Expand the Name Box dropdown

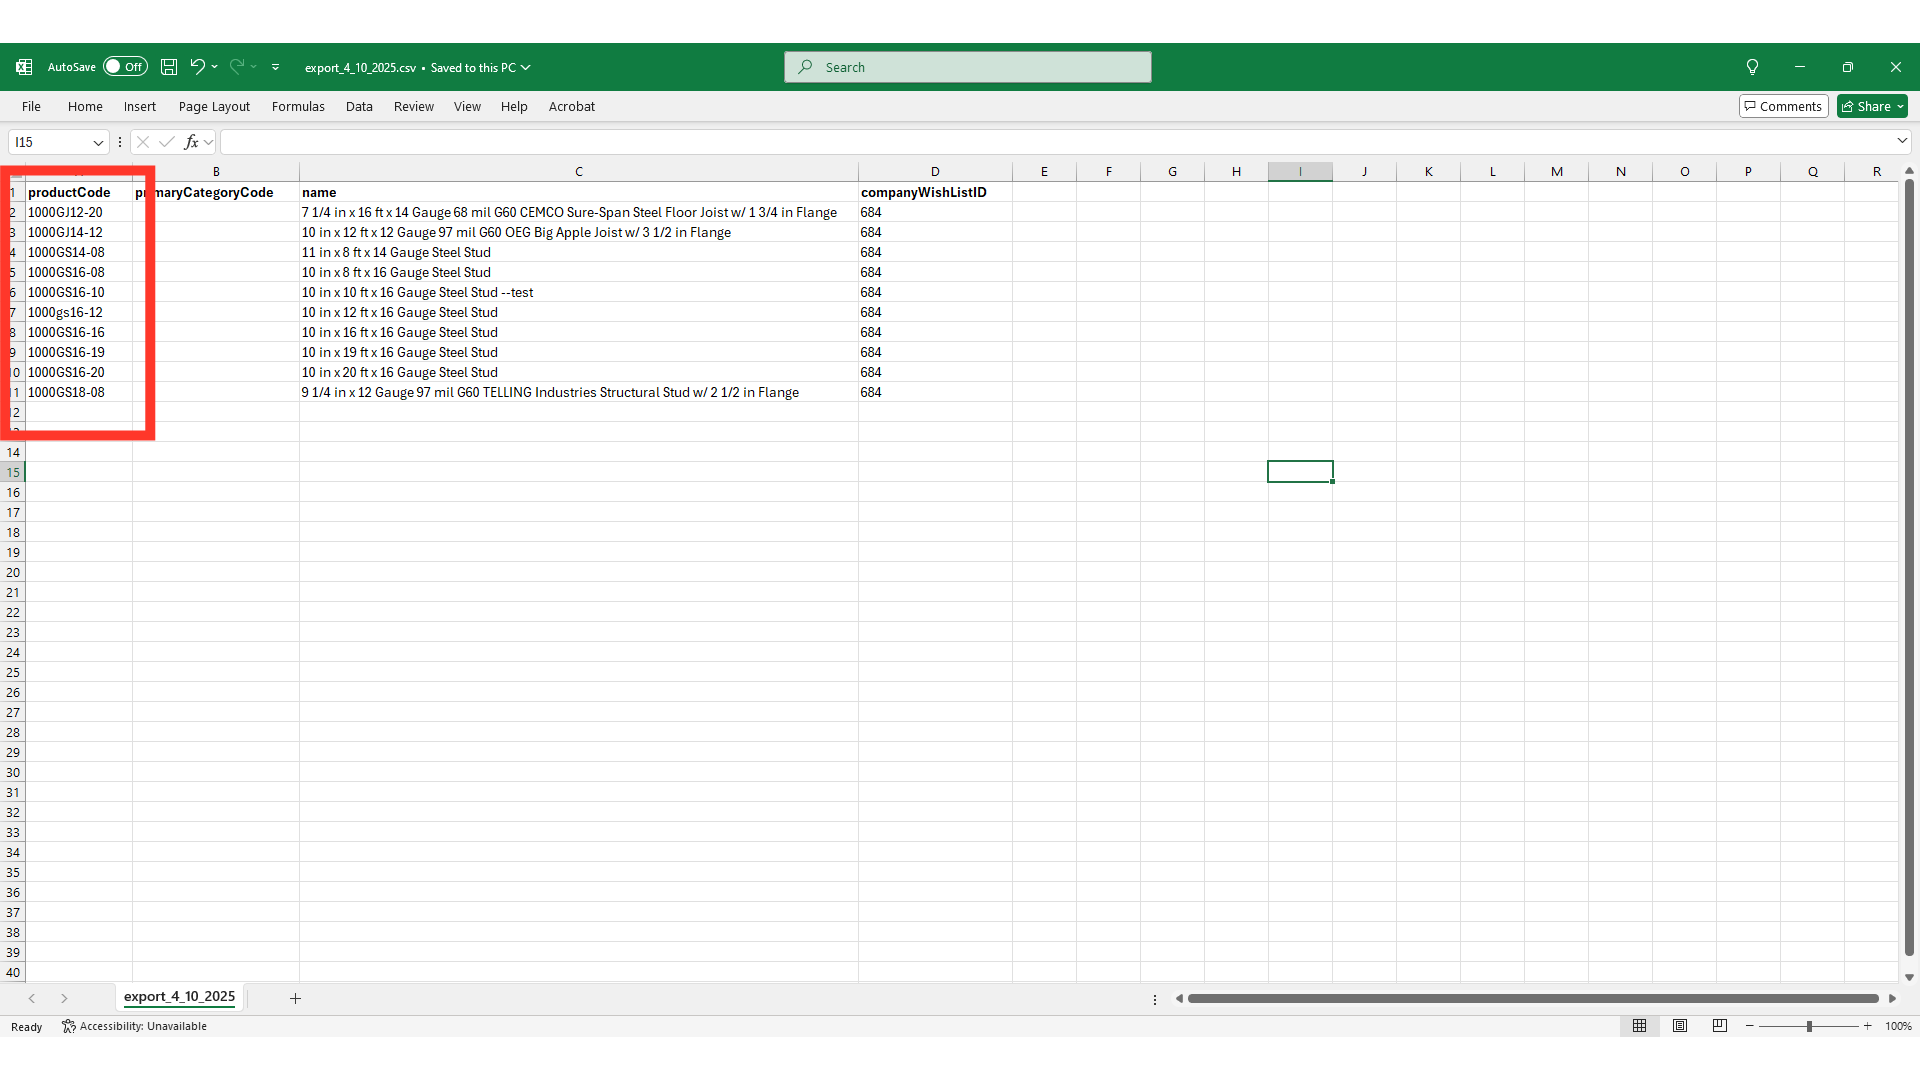tap(98, 142)
